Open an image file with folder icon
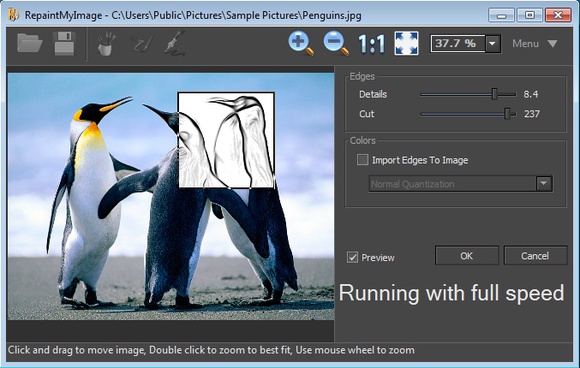The image size is (580, 368). pos(30,44)
